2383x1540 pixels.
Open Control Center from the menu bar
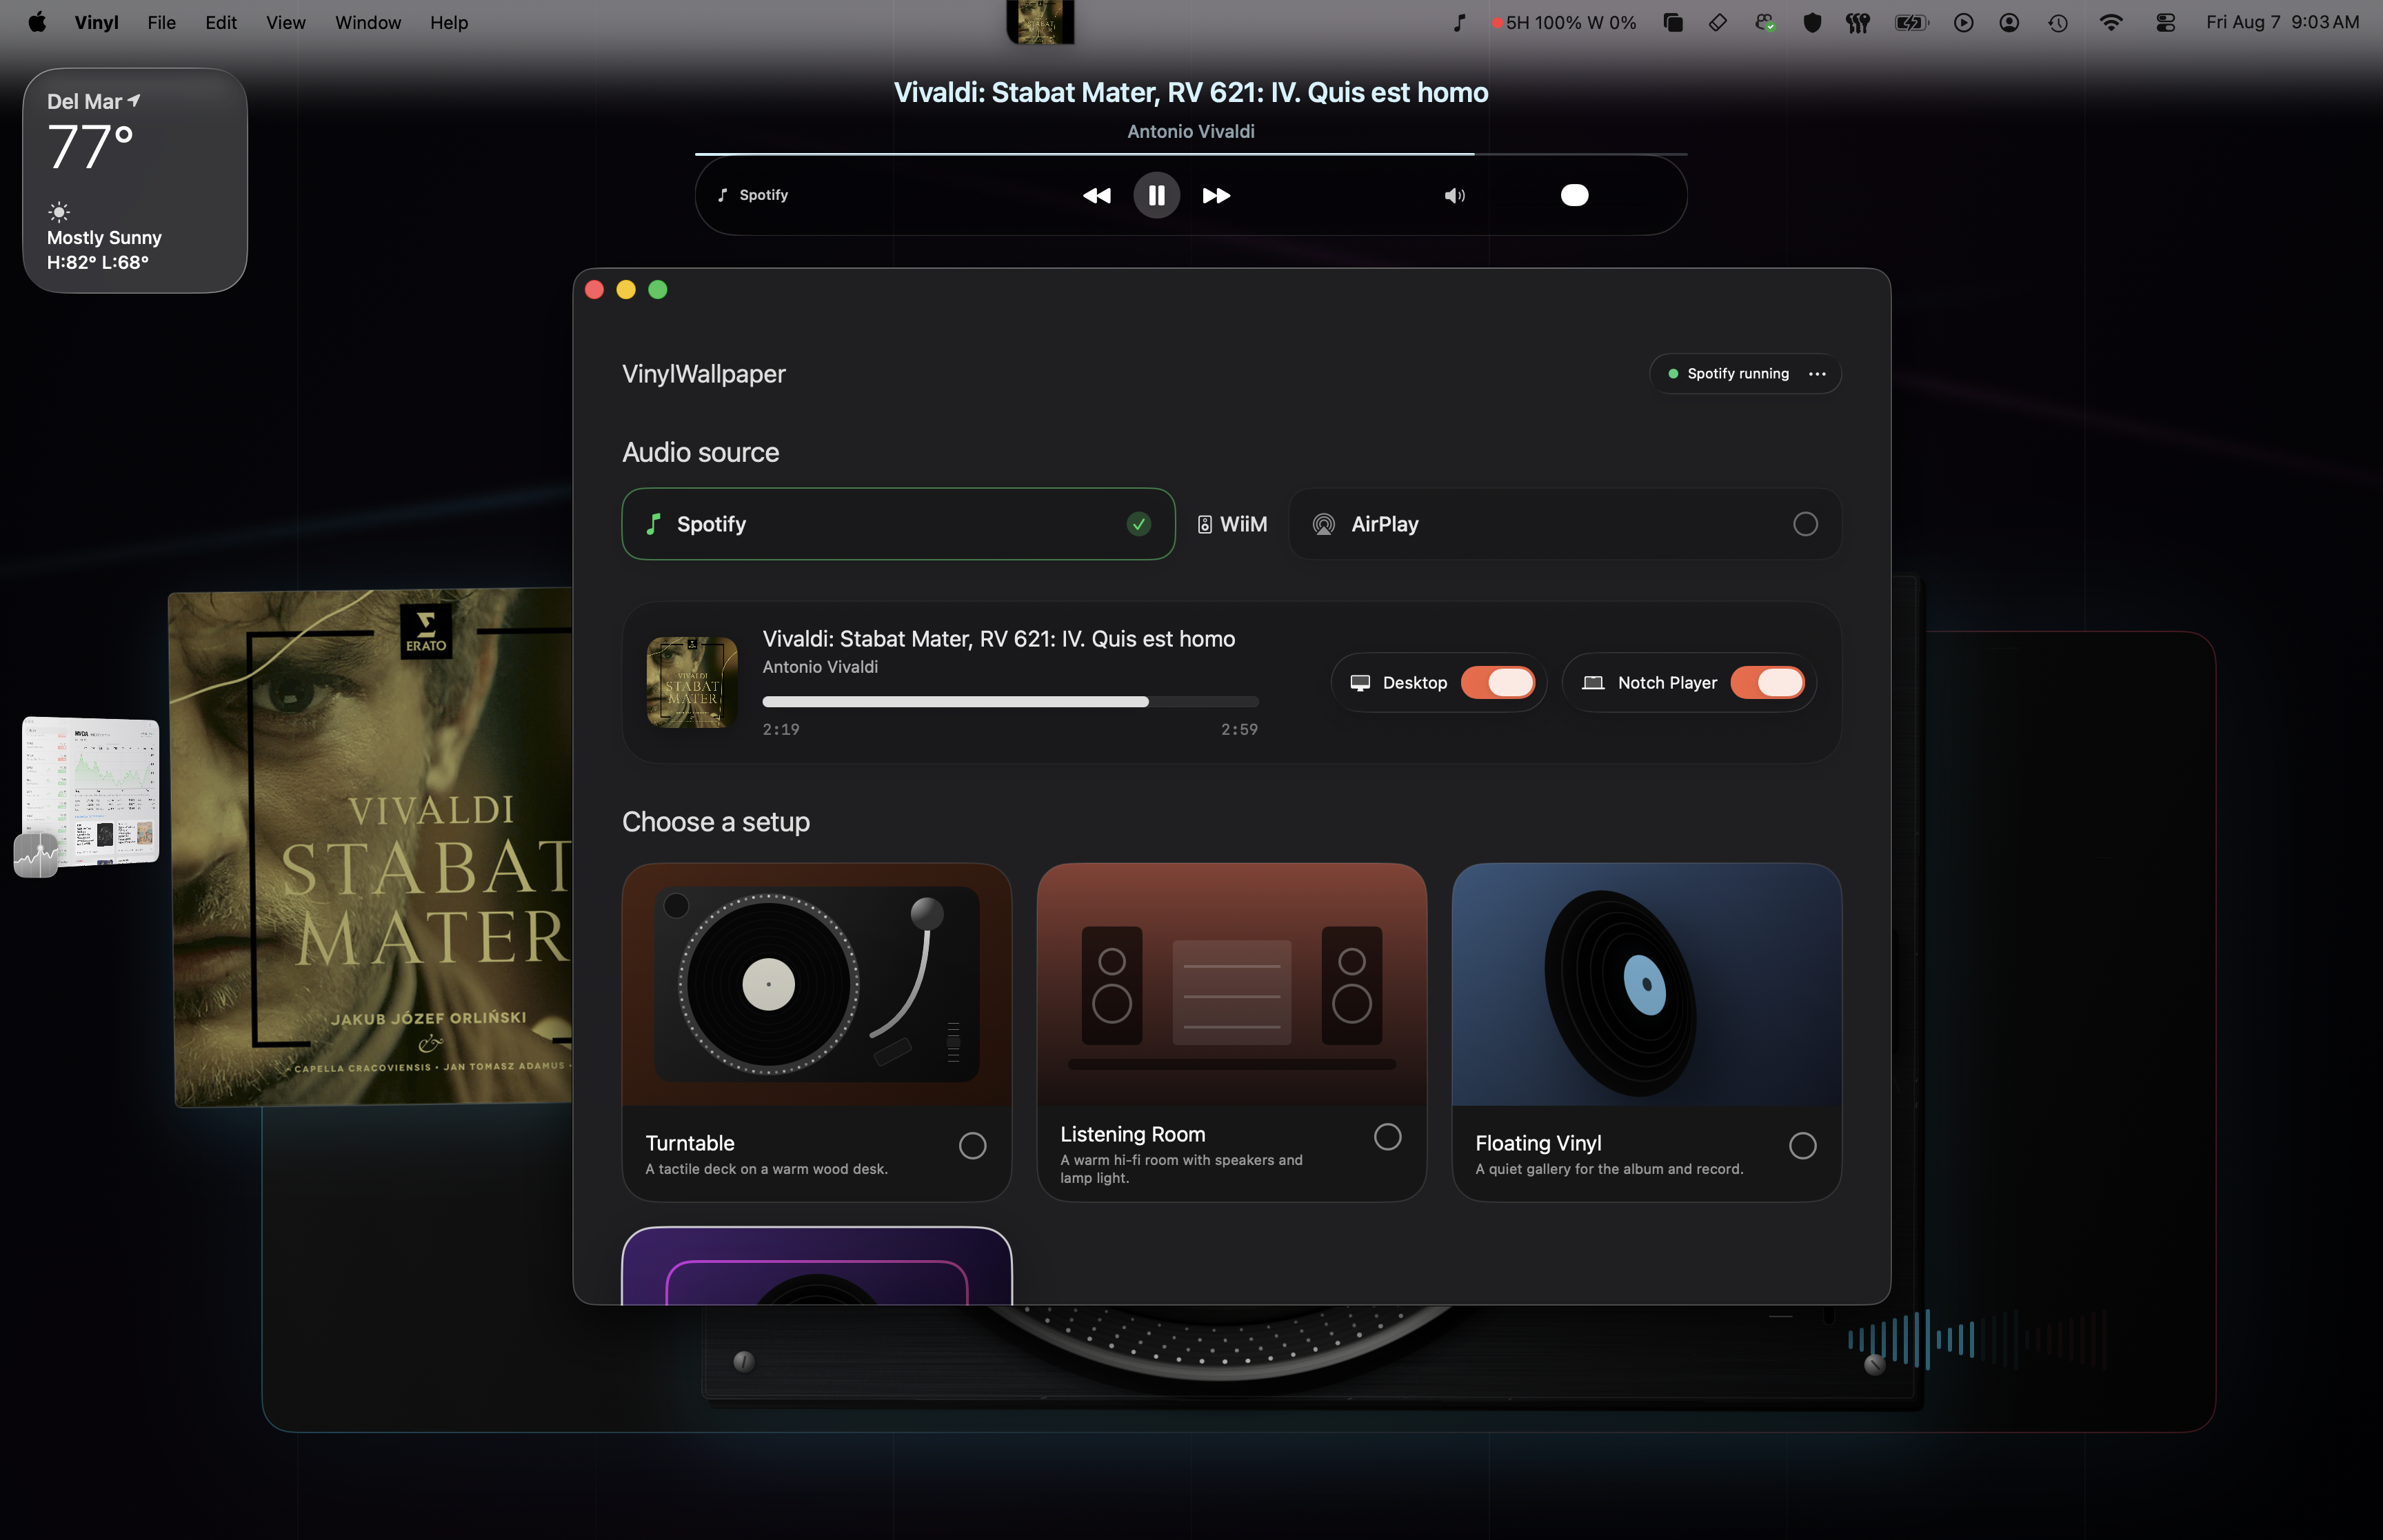2165,22
